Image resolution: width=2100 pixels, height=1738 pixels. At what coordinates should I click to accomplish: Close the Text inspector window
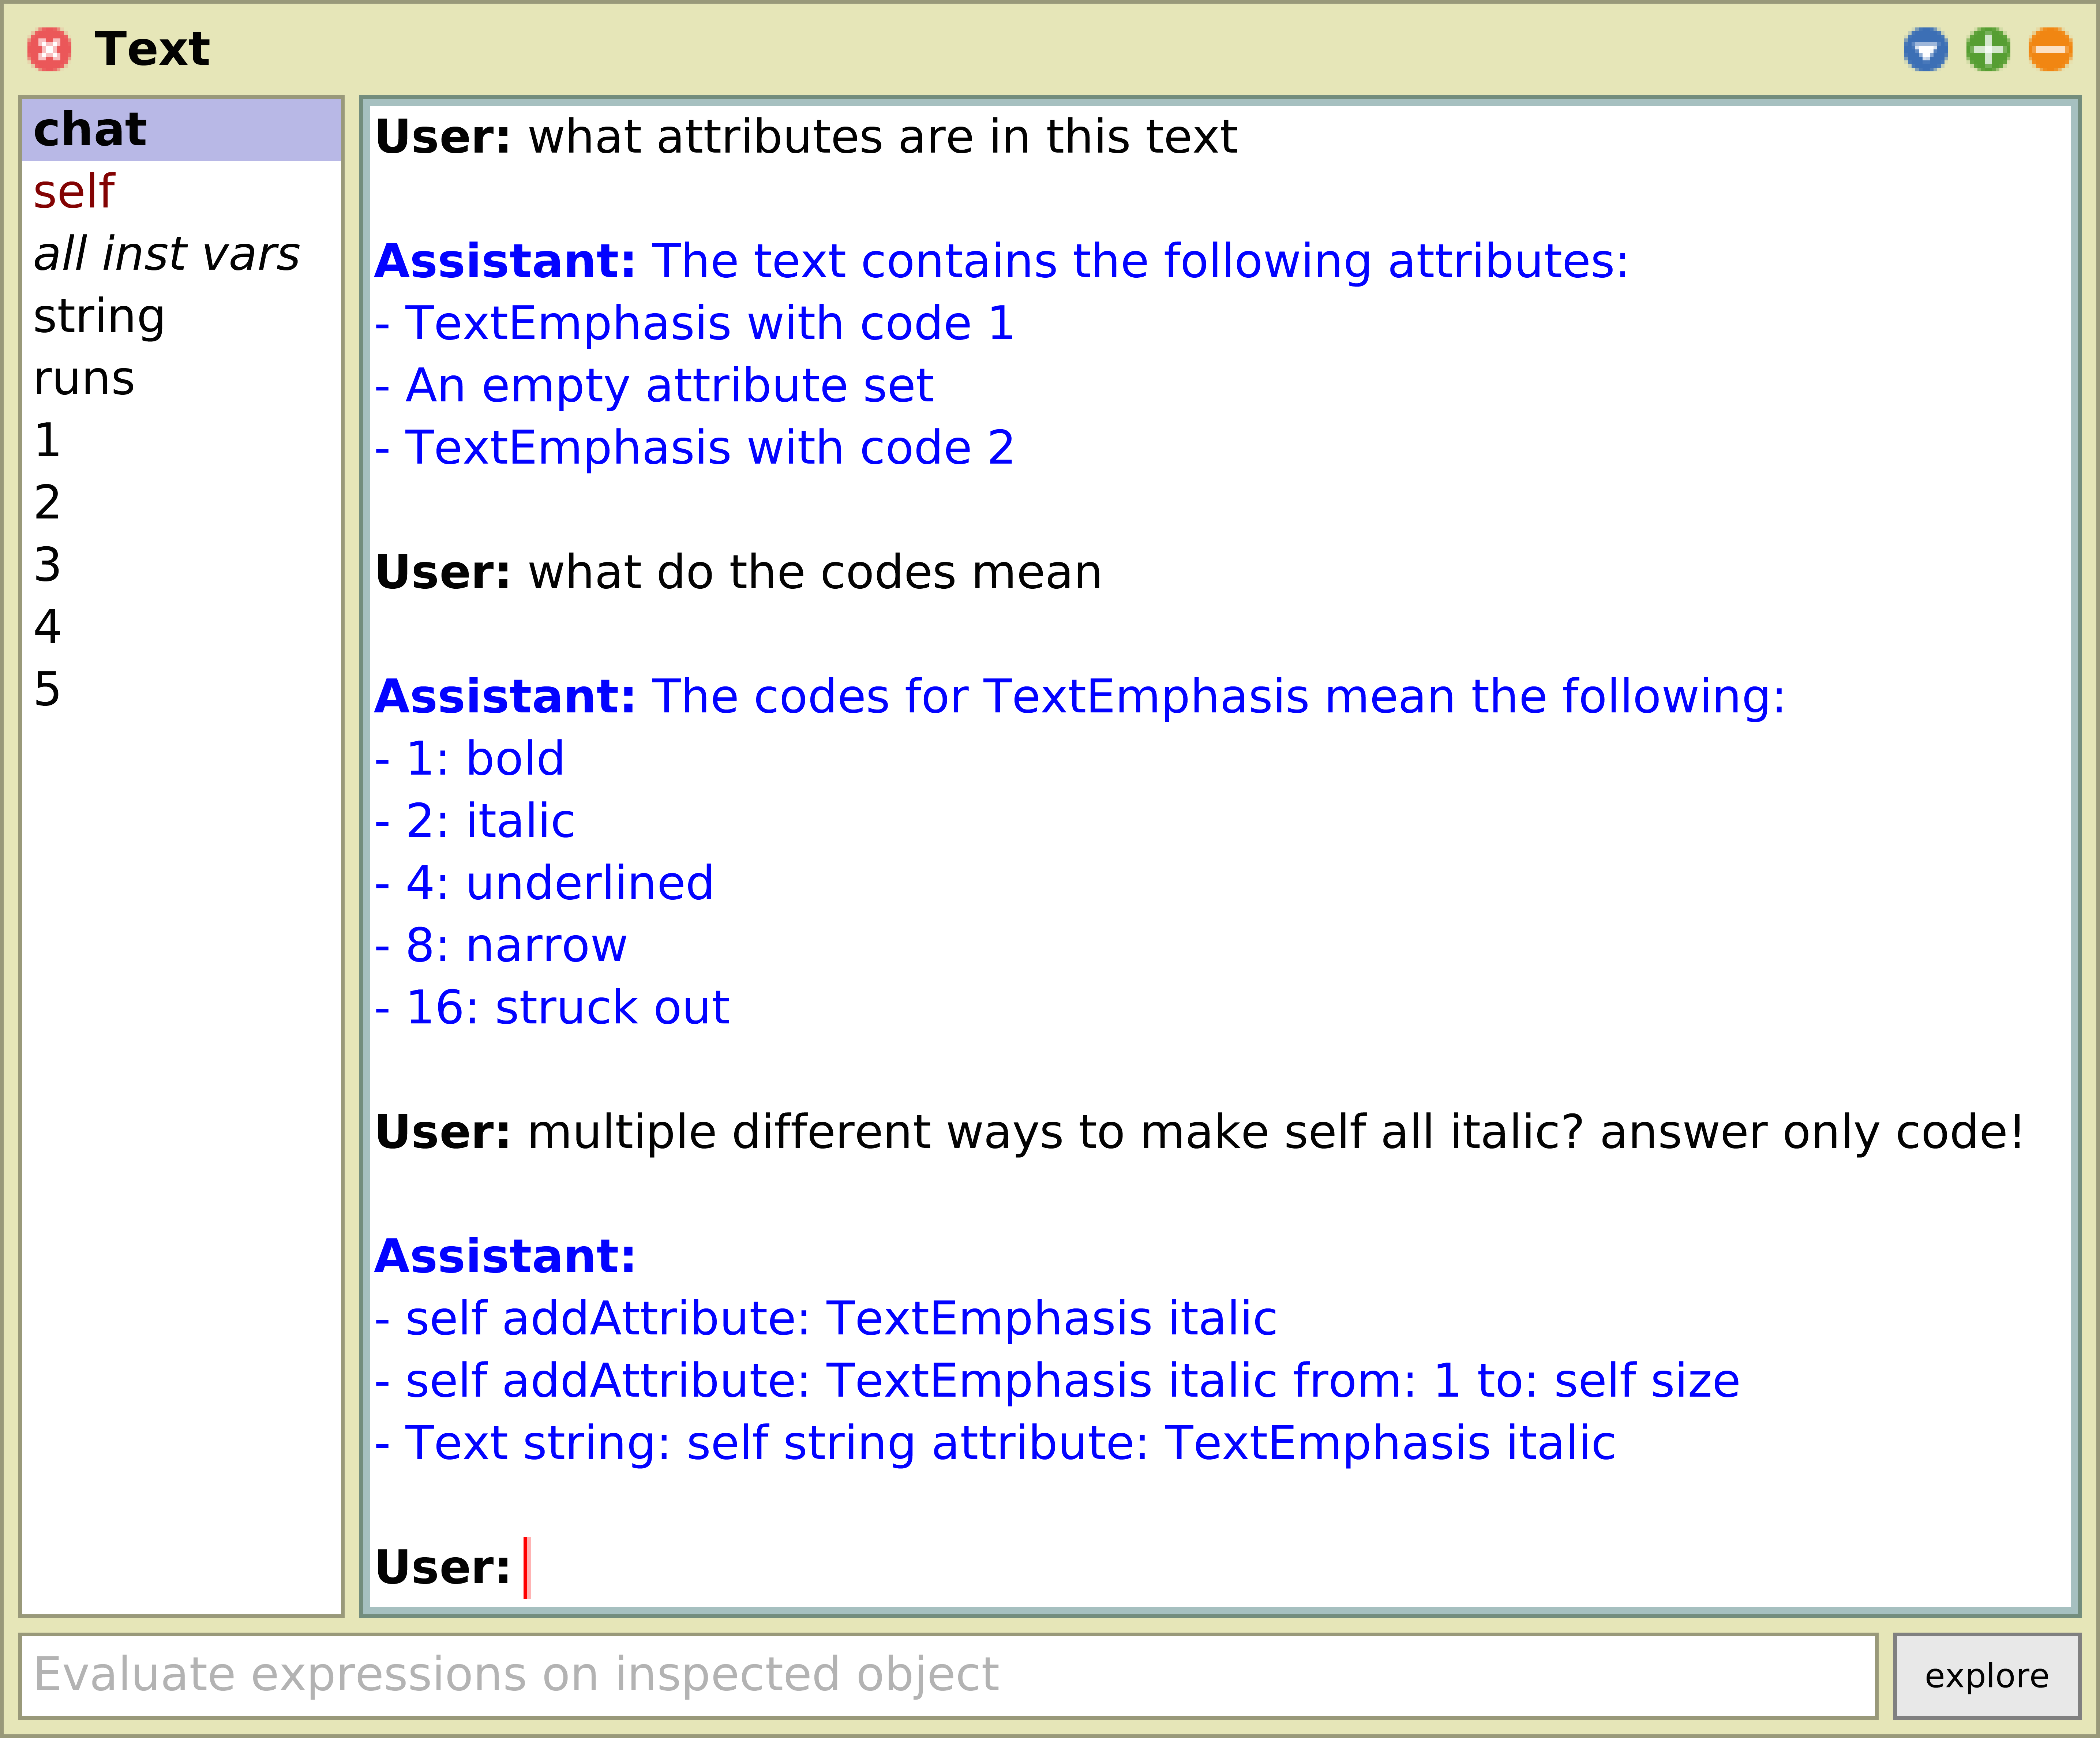coord(49,49)
